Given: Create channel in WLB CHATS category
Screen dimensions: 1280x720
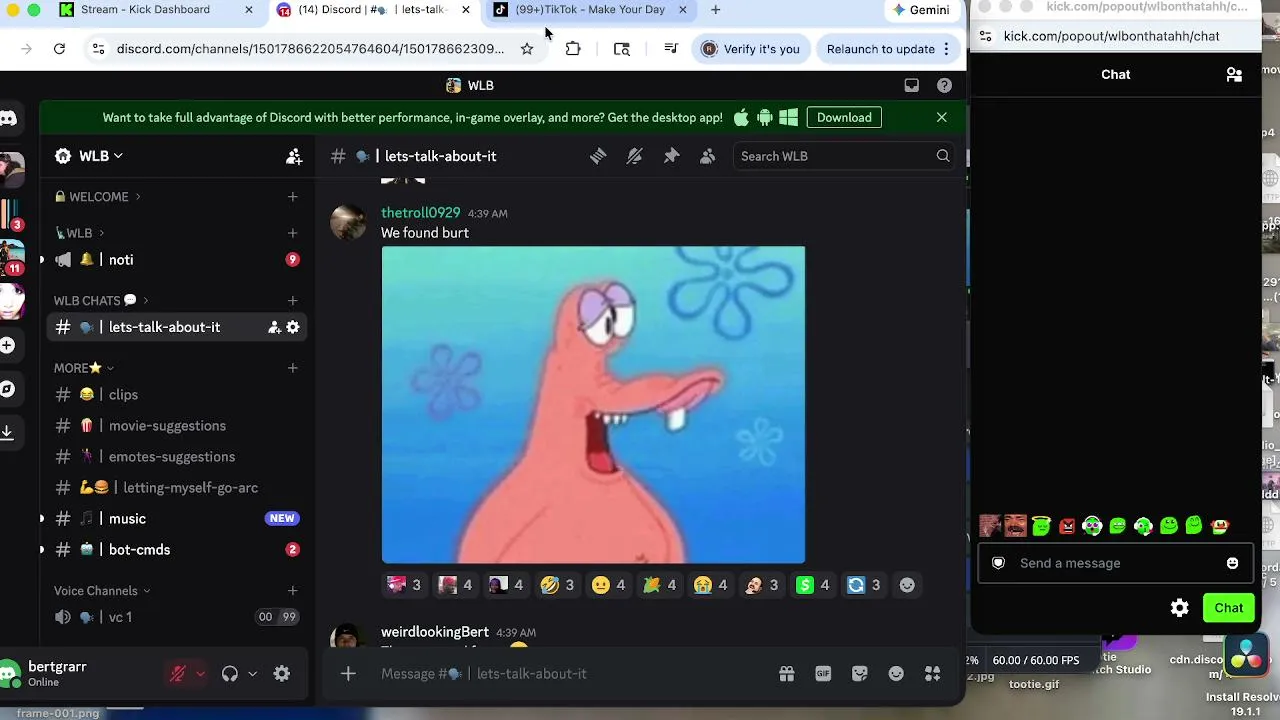Looking at the screenshot, I should coord(292,301).
